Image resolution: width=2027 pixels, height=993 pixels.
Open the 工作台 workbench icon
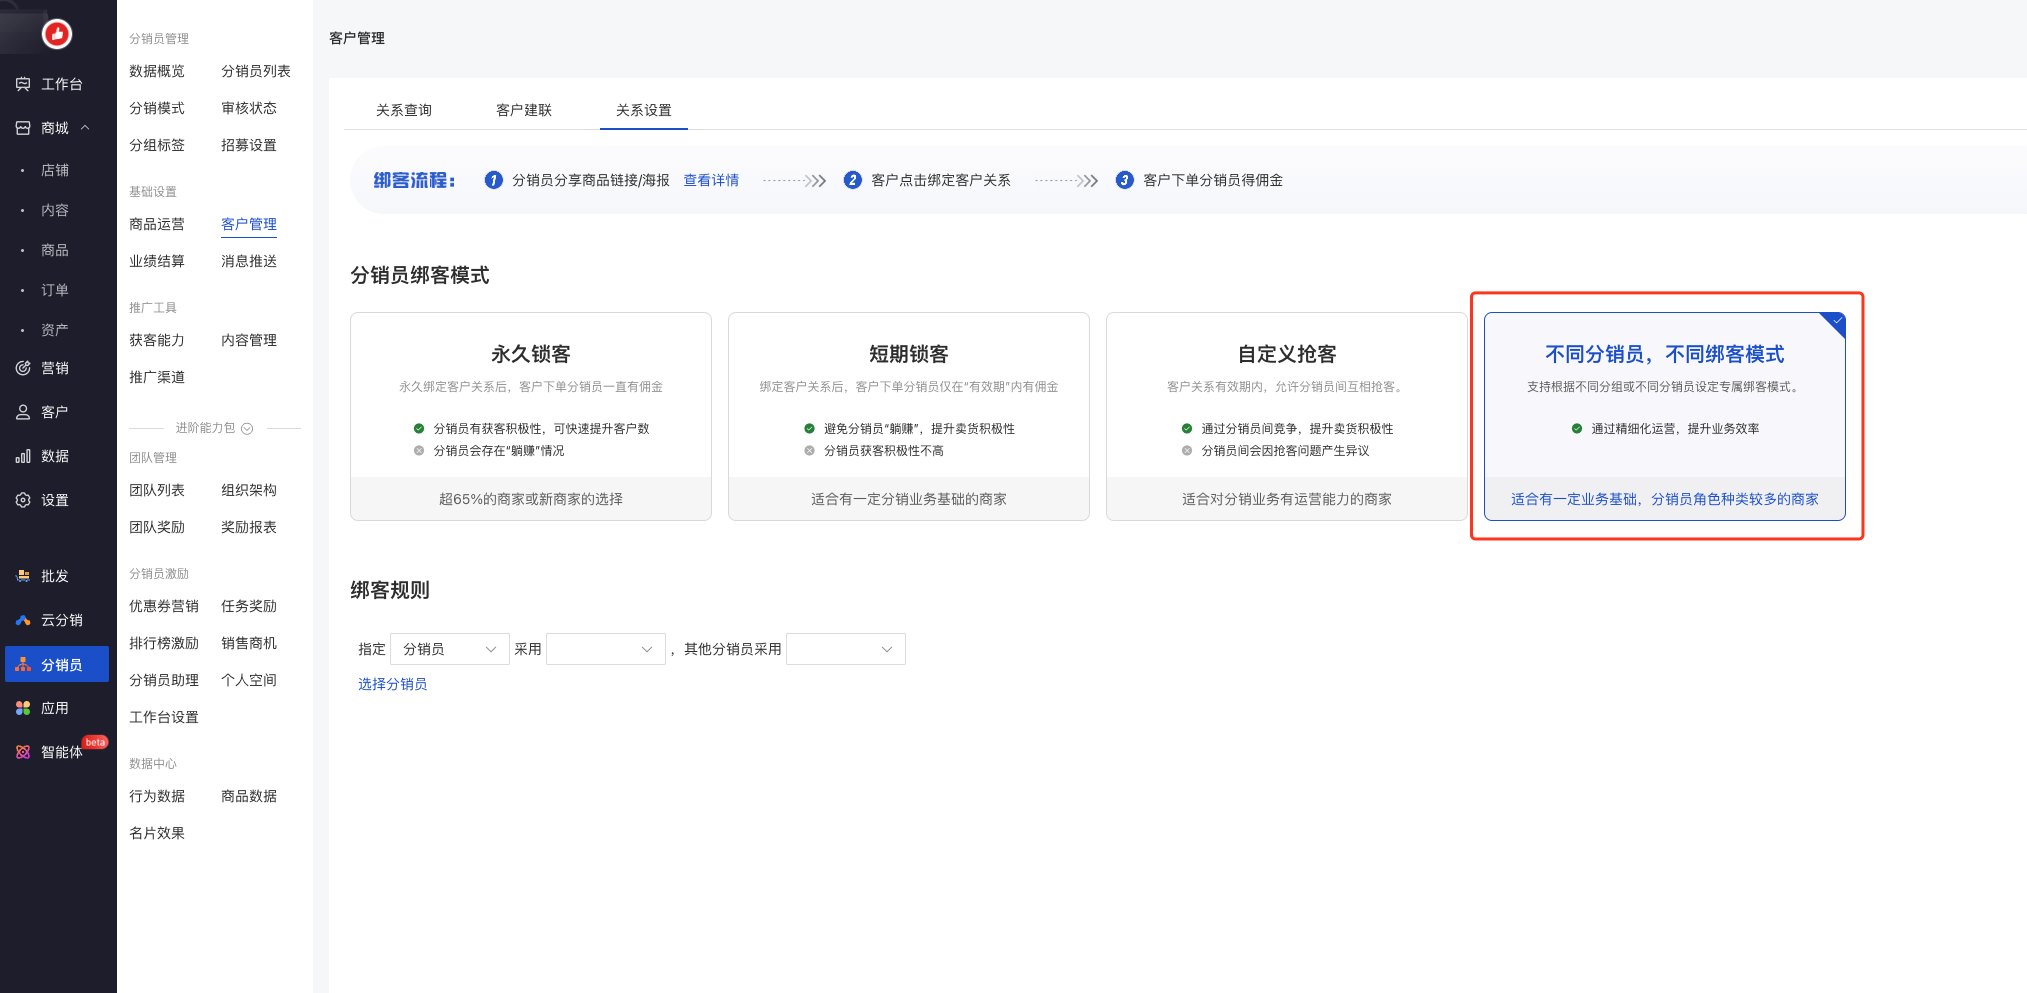point(23,84)
